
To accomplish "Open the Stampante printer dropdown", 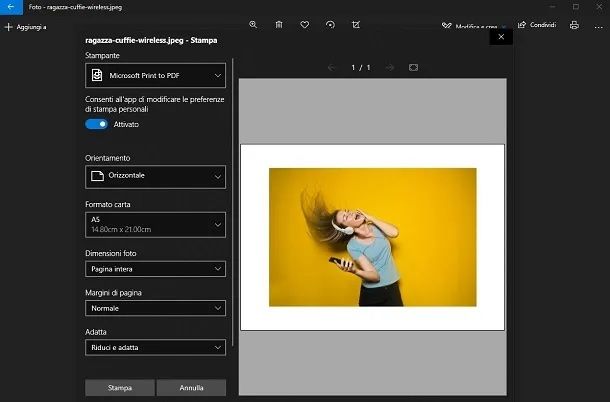I will pos(155,75).
